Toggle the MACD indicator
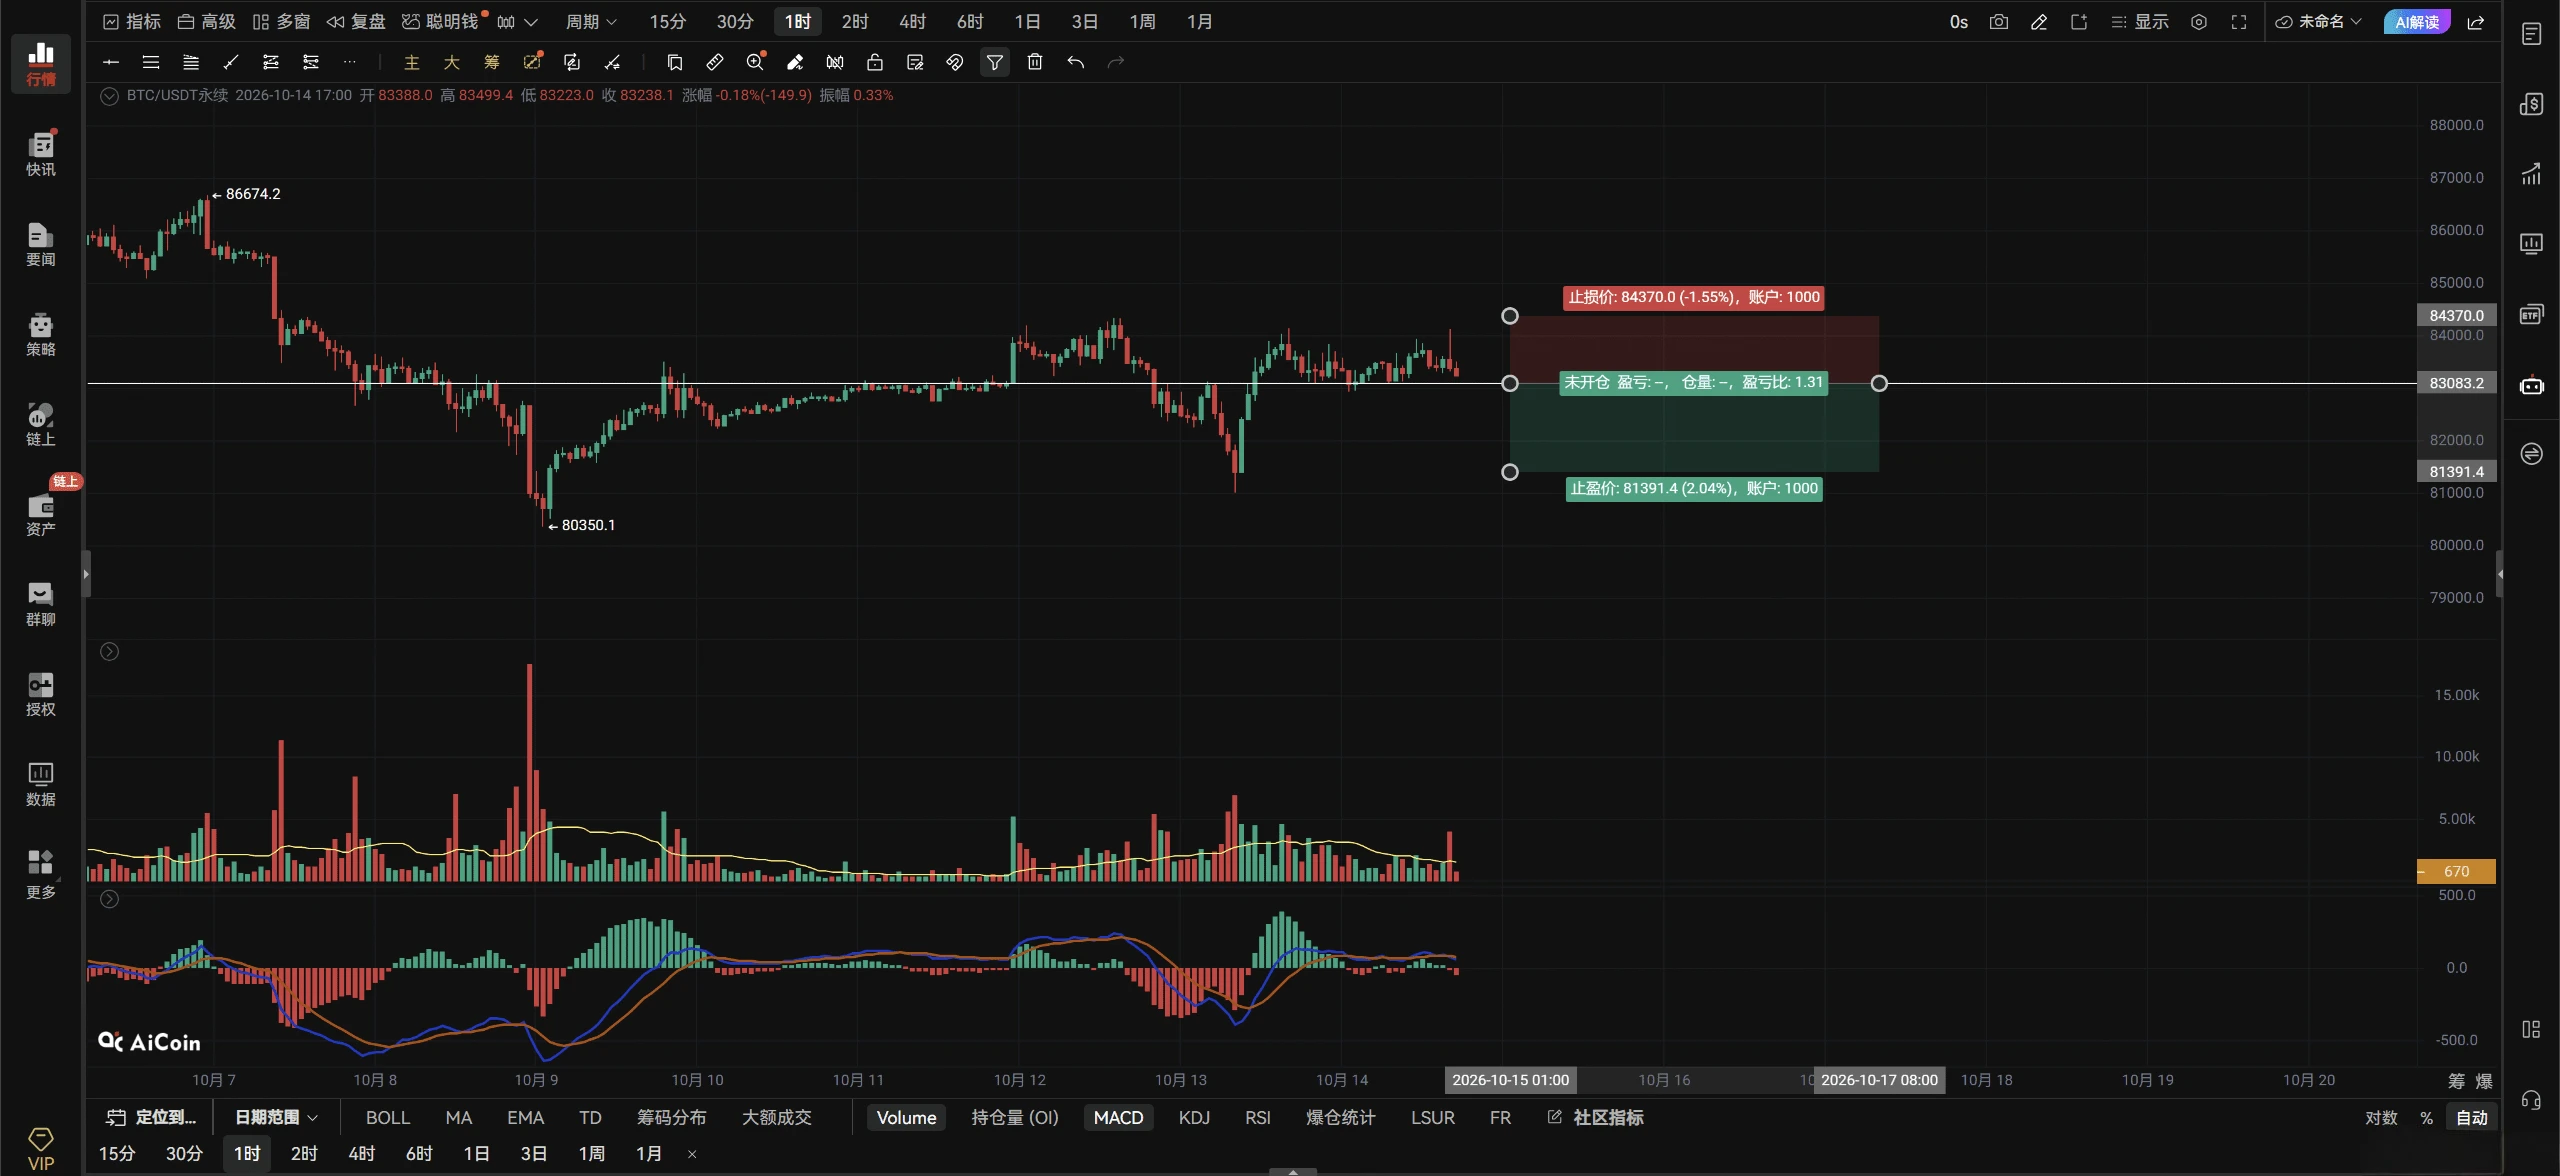 click(1118, 1117)
